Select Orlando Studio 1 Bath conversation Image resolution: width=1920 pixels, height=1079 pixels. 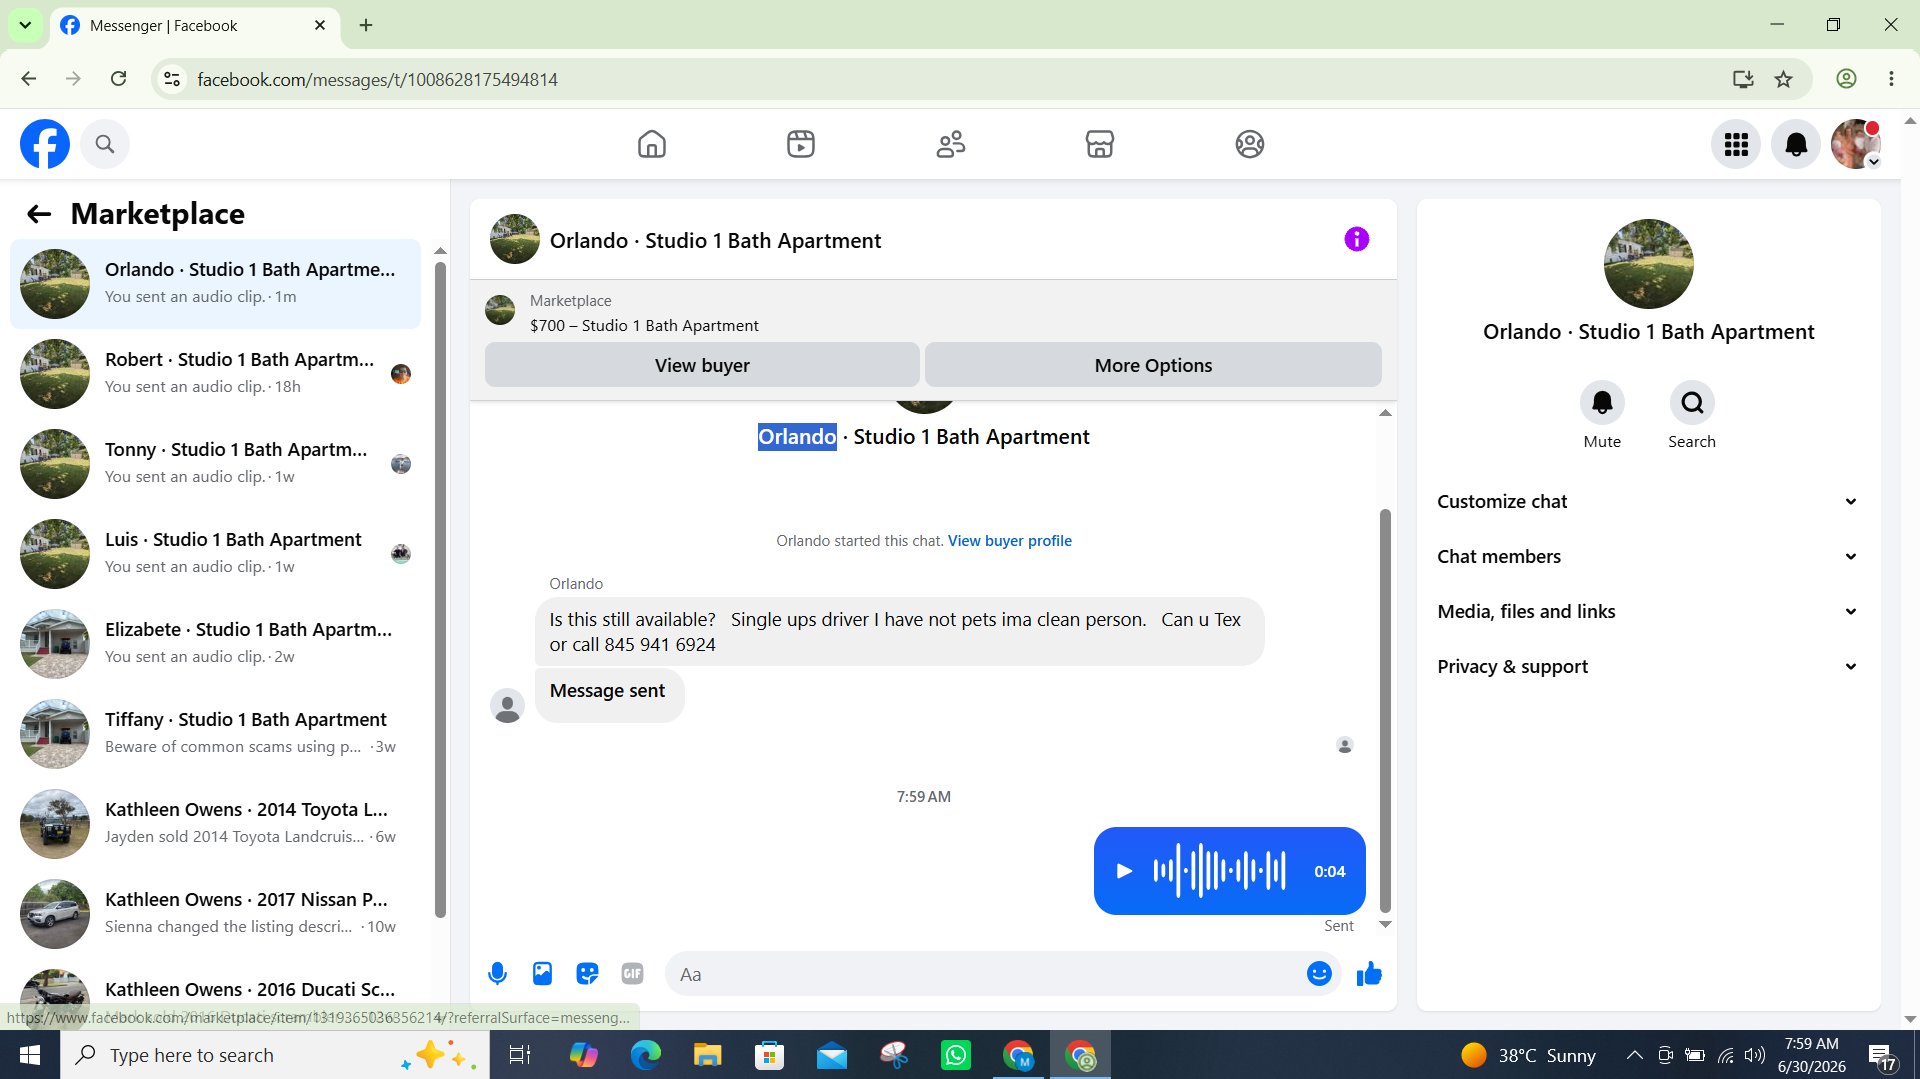(215, 284)
